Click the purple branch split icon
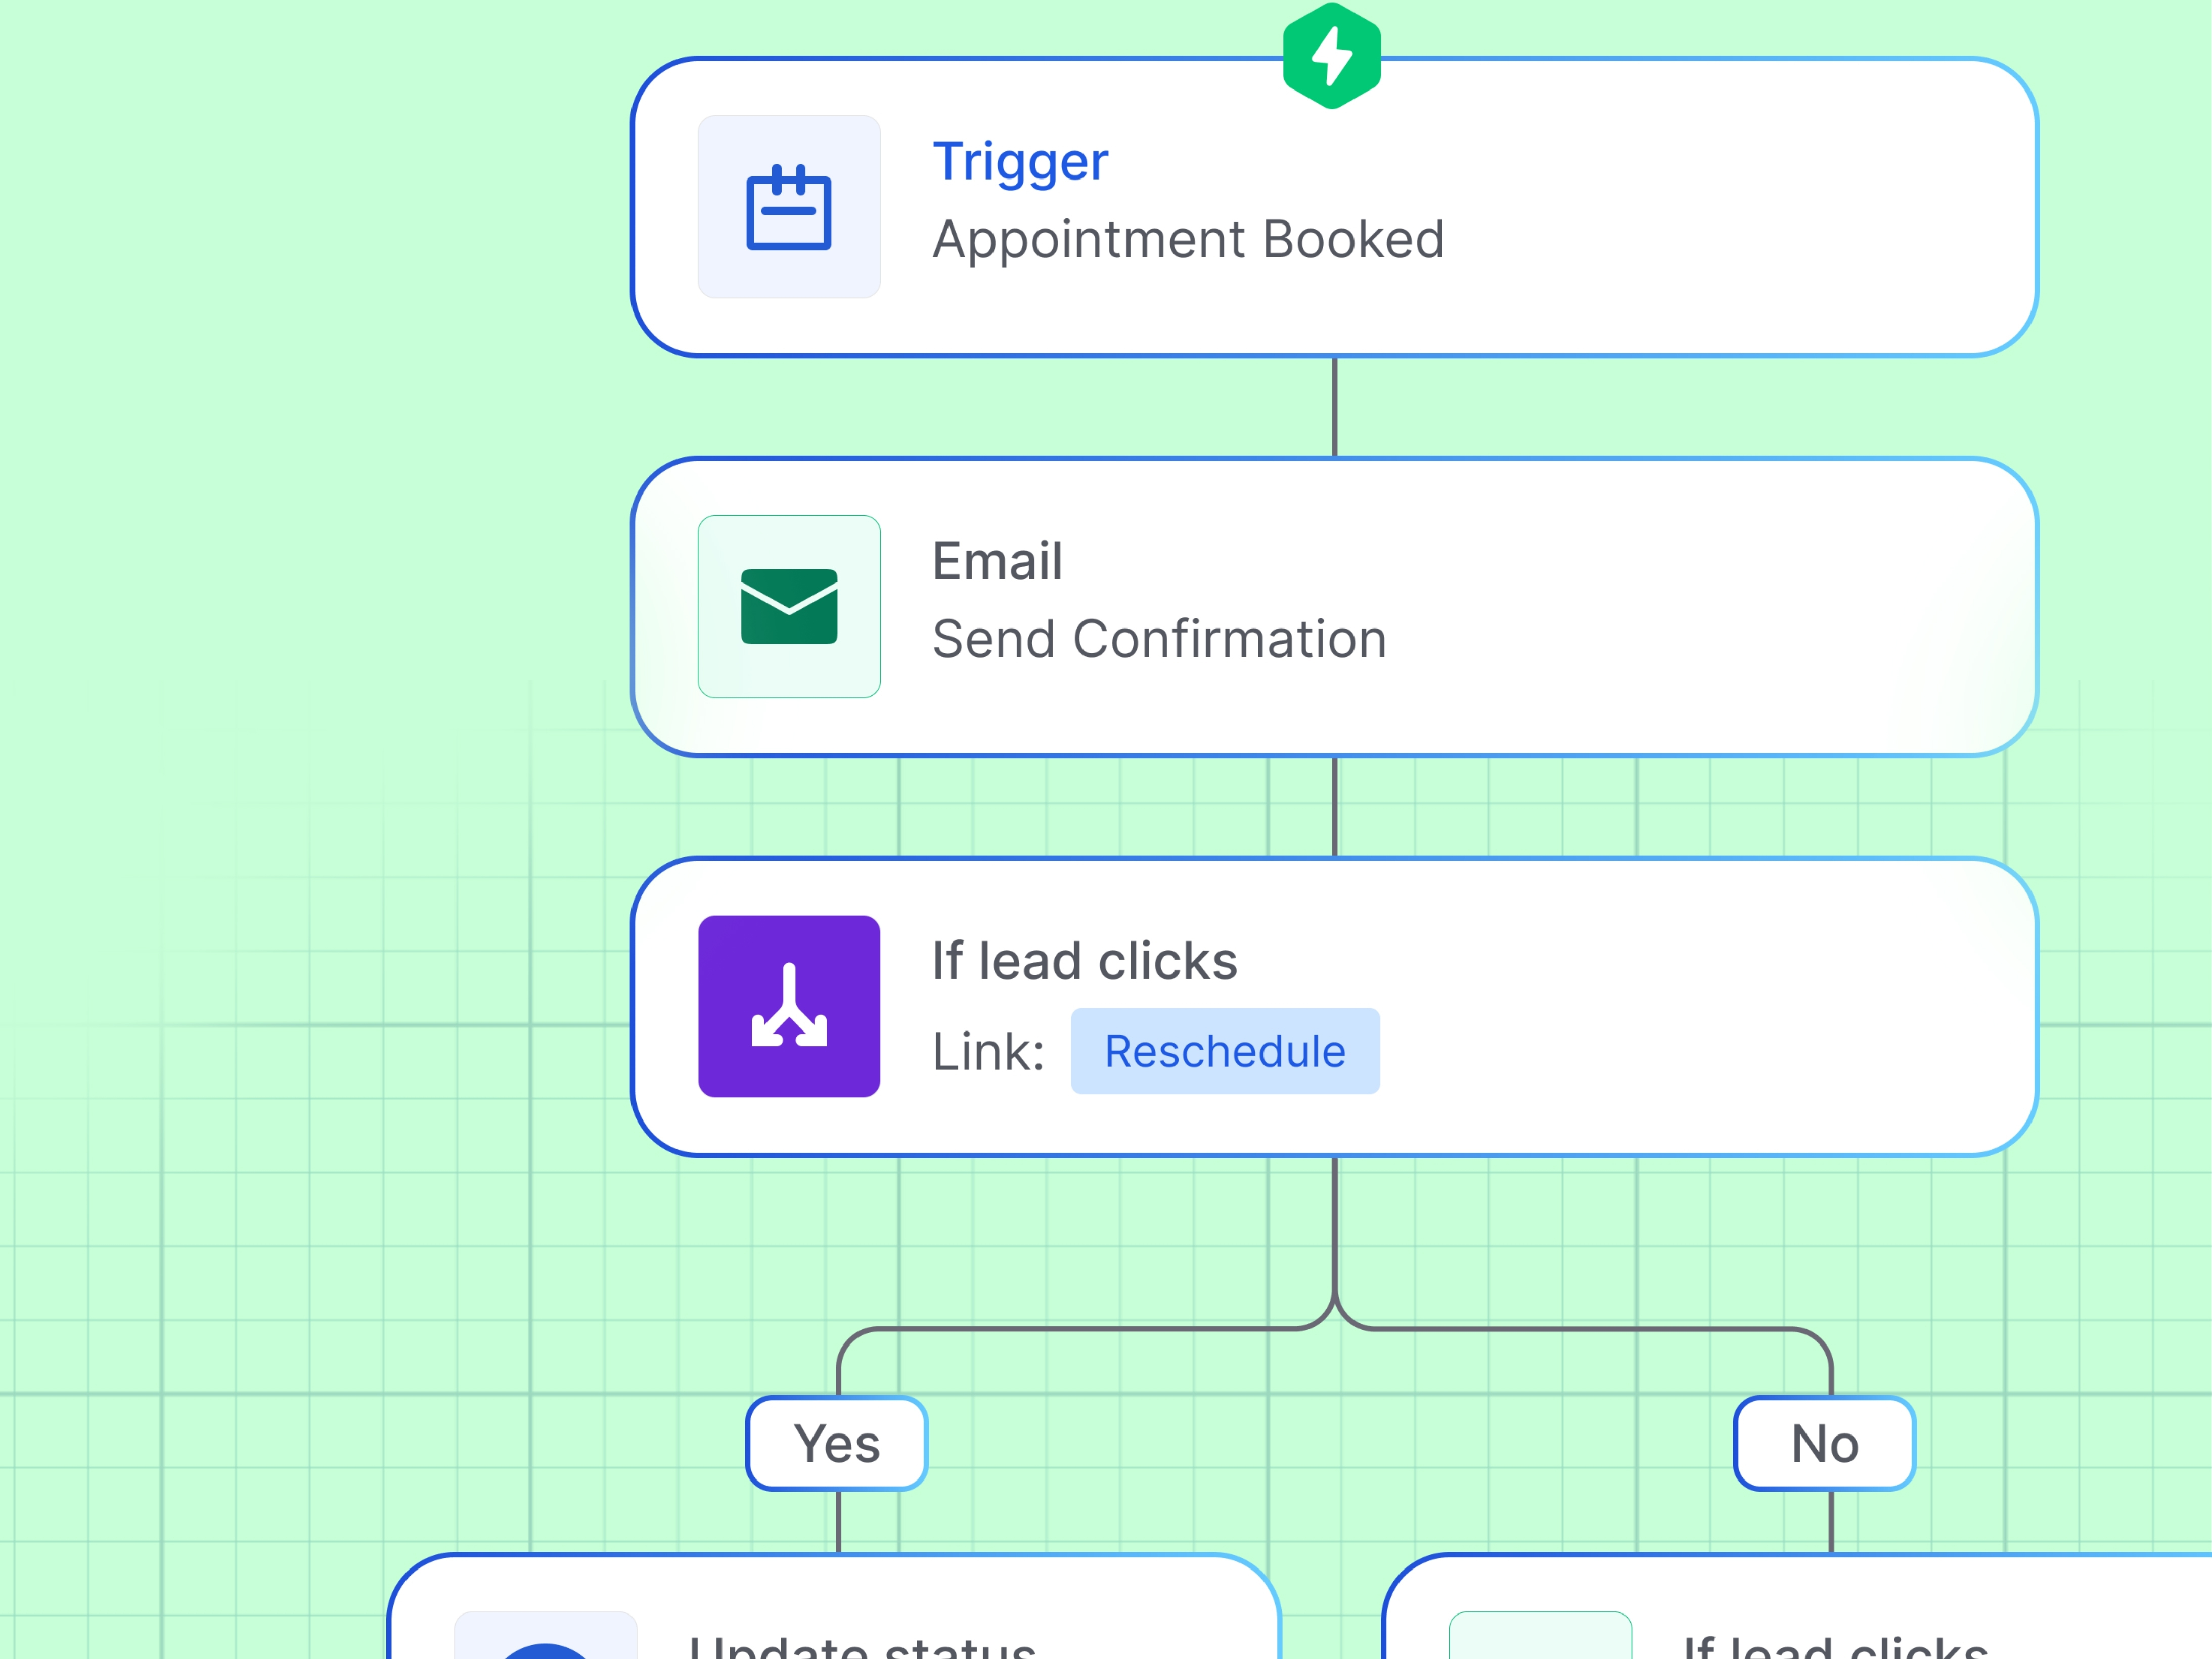 pyautogui.click(x=789, y=1006)
